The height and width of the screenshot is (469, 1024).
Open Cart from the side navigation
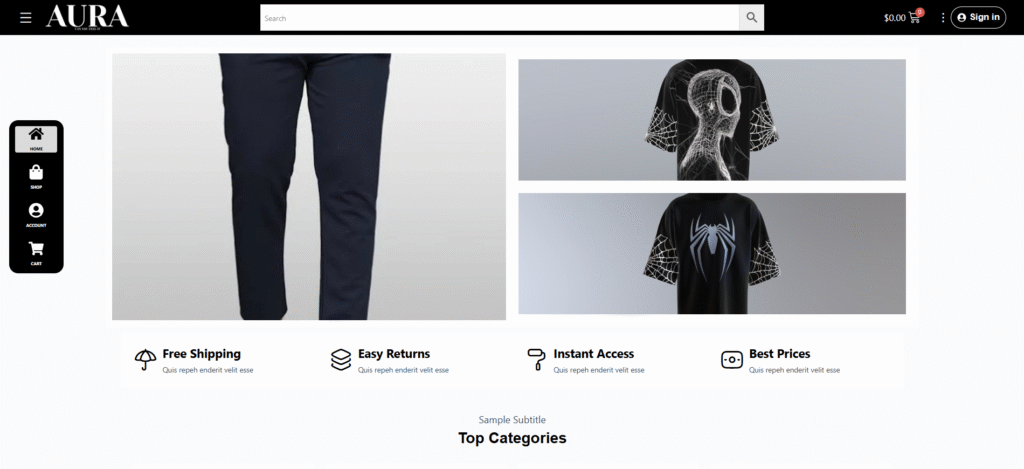pyautogui.click(x=36, y=253)
